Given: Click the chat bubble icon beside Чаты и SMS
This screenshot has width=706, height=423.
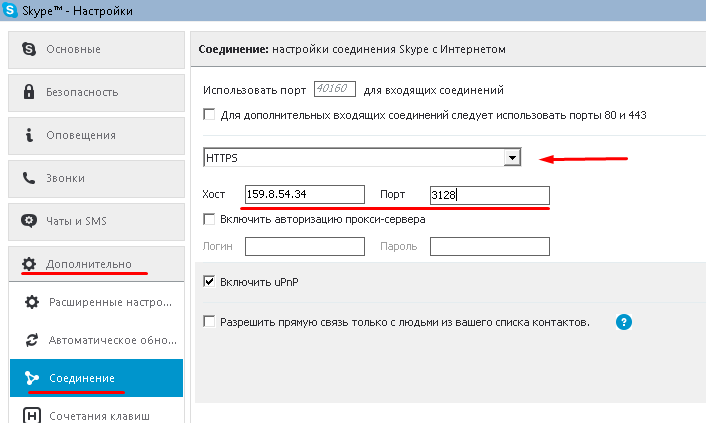Looking at the screenshot, I should (x=29, y=221).
